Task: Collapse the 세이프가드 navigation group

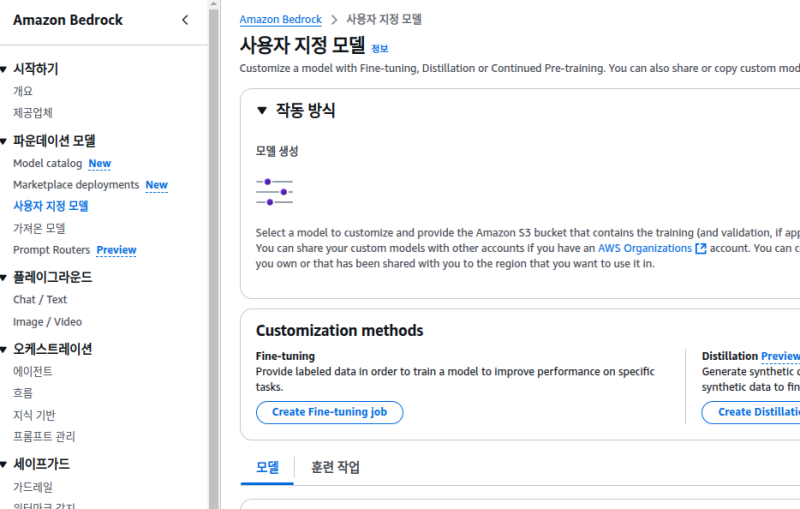Action: (x=5, y=464)
